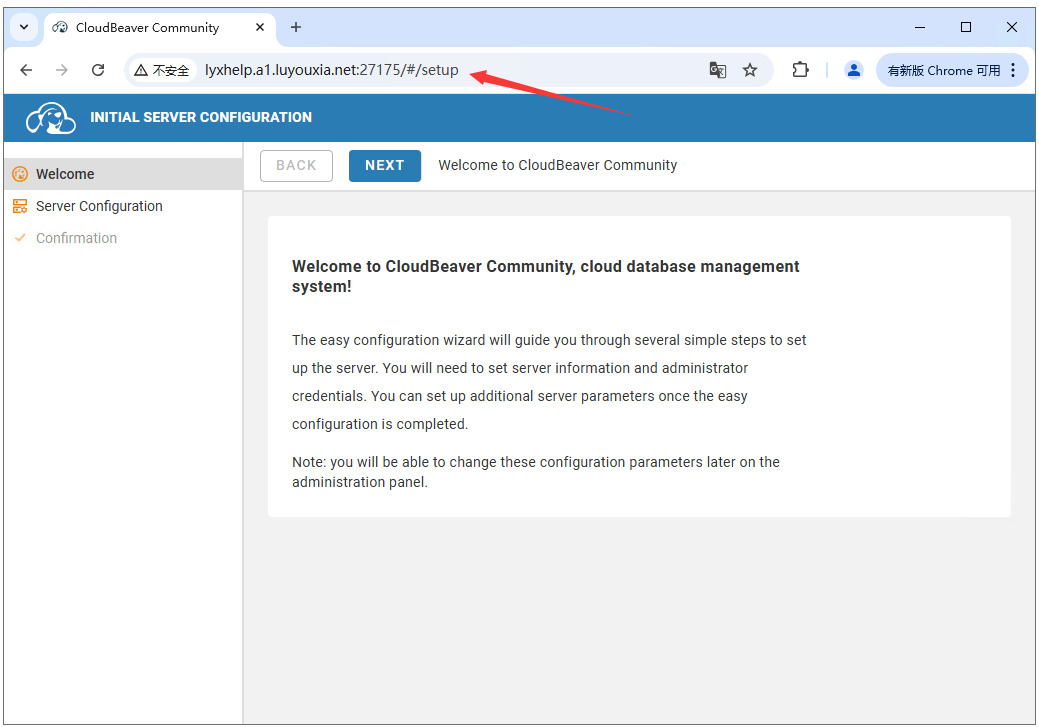Screen dimensions: 1039x727
Task: Bookmark this page with star icon
Action: [x=749, y=70]
